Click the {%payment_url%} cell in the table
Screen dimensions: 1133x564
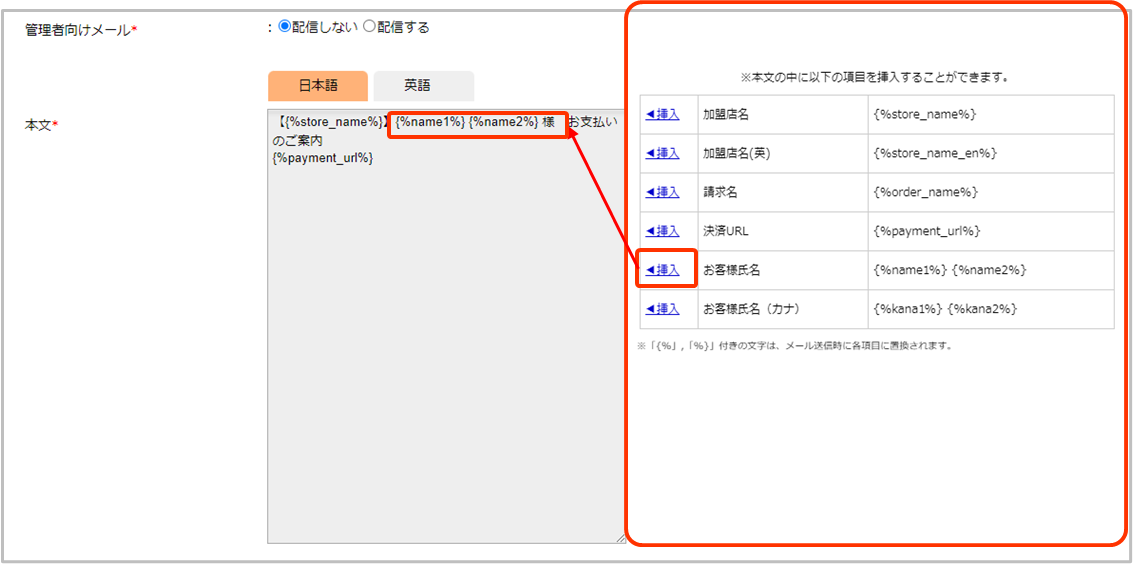[x=926, y=231]
